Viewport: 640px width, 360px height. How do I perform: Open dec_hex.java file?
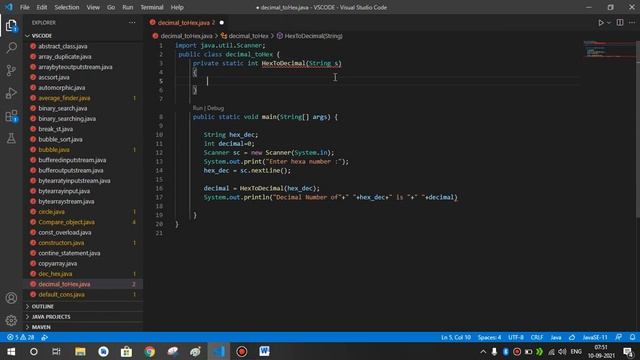coord(55,274)
